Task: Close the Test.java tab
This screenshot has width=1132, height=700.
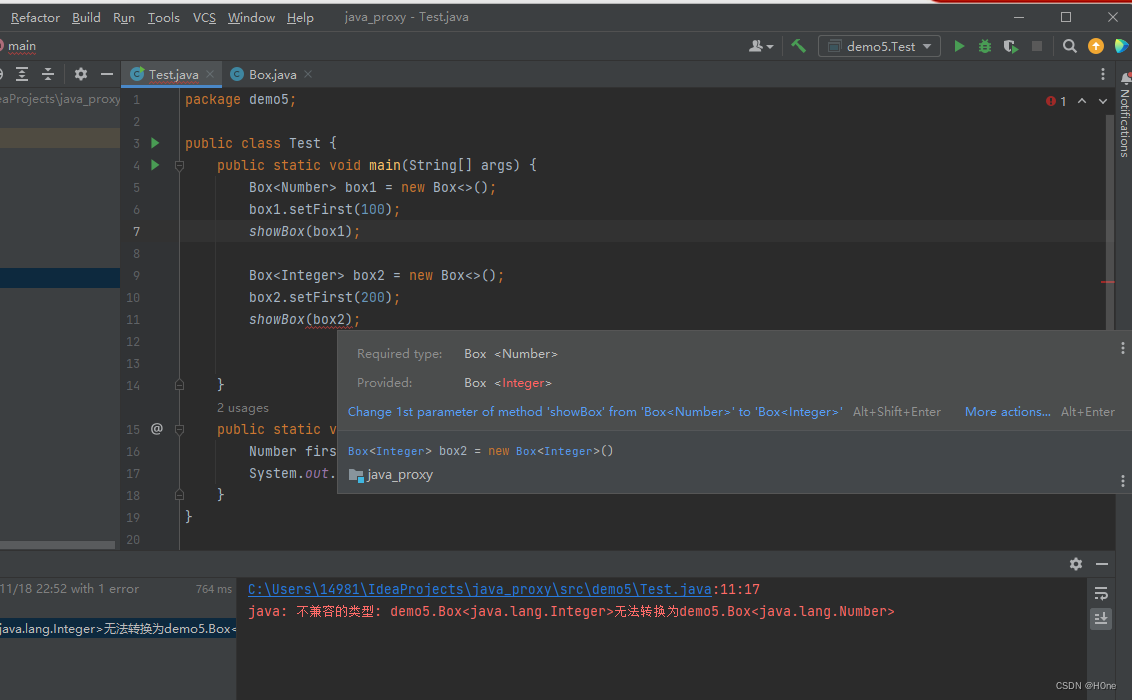Action: click(x=210, y=74)
